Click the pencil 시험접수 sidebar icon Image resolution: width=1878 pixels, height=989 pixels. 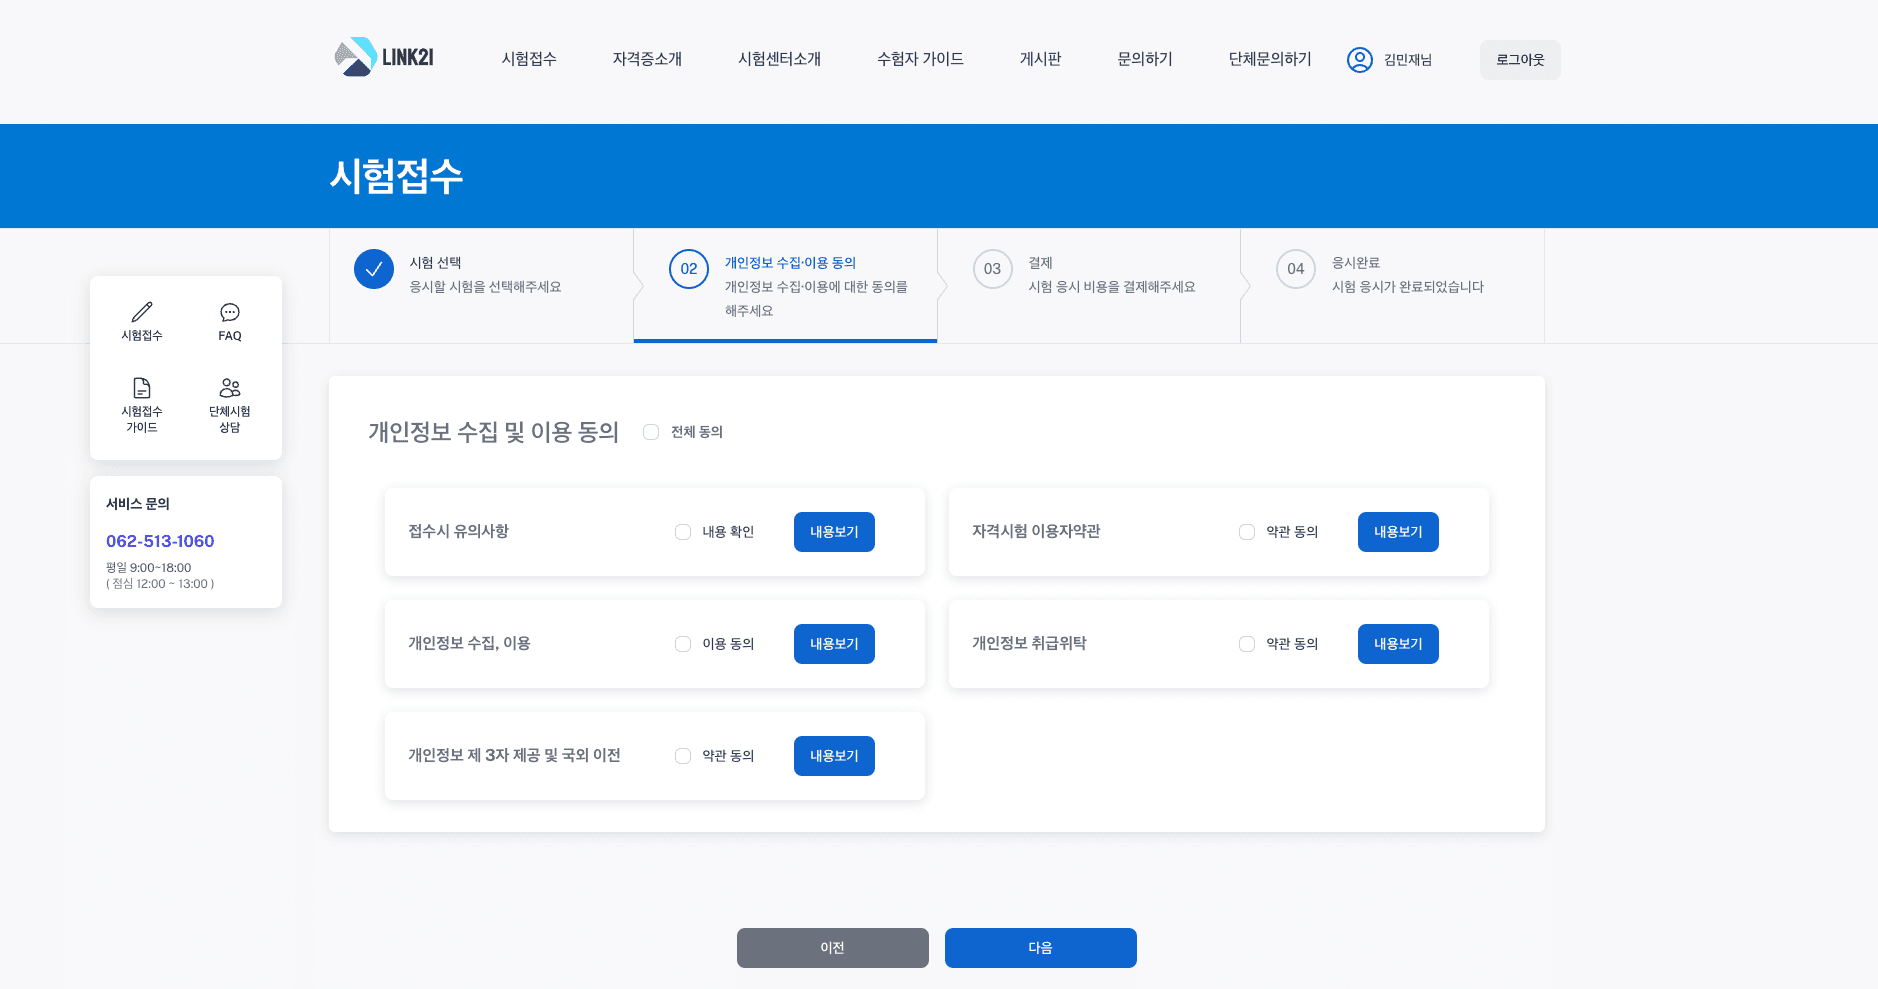click(x=142, y=312)
